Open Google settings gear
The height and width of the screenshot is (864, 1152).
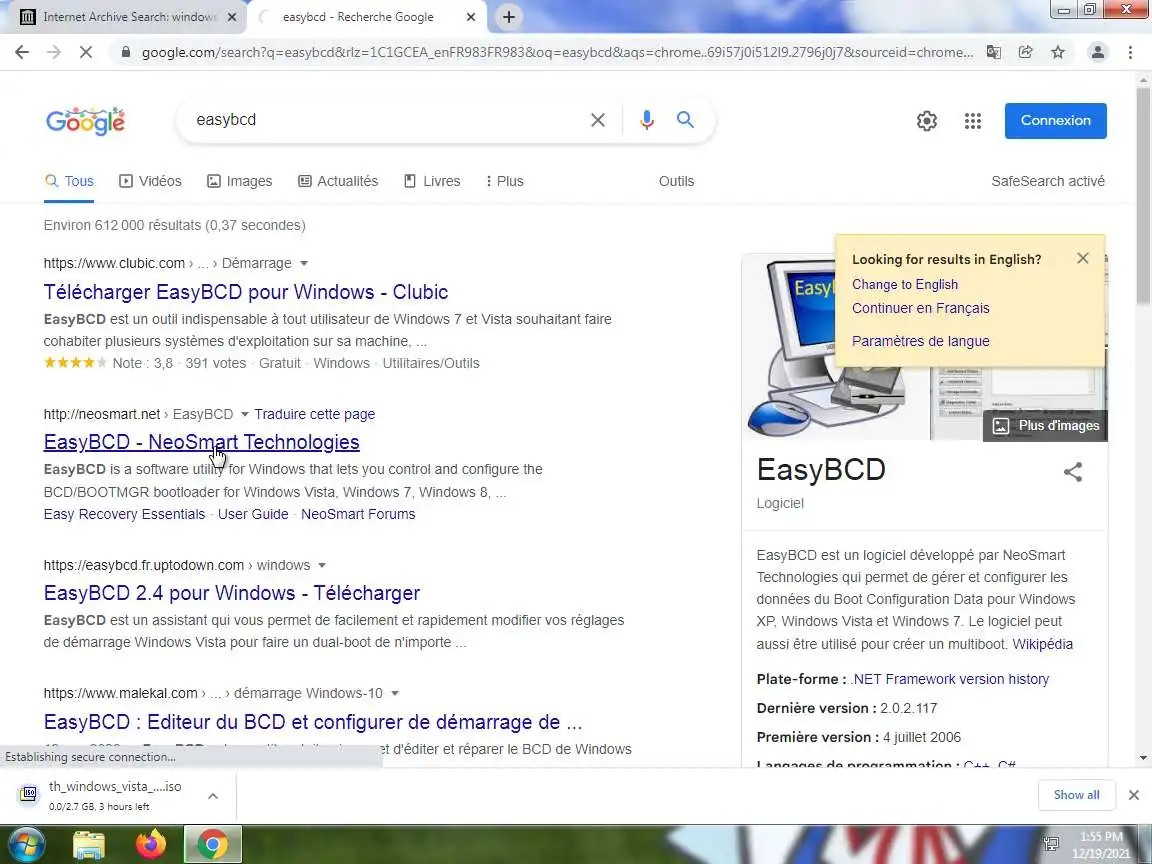926,121
